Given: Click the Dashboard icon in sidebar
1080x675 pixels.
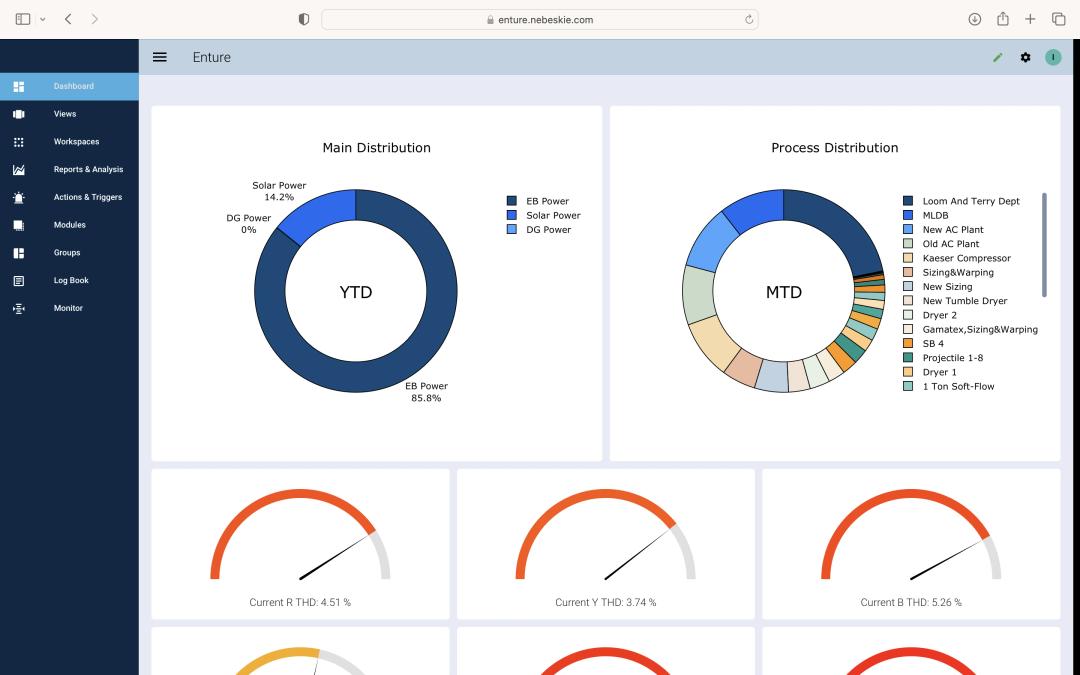Looking at the screenshot, I should pos(19,87).
